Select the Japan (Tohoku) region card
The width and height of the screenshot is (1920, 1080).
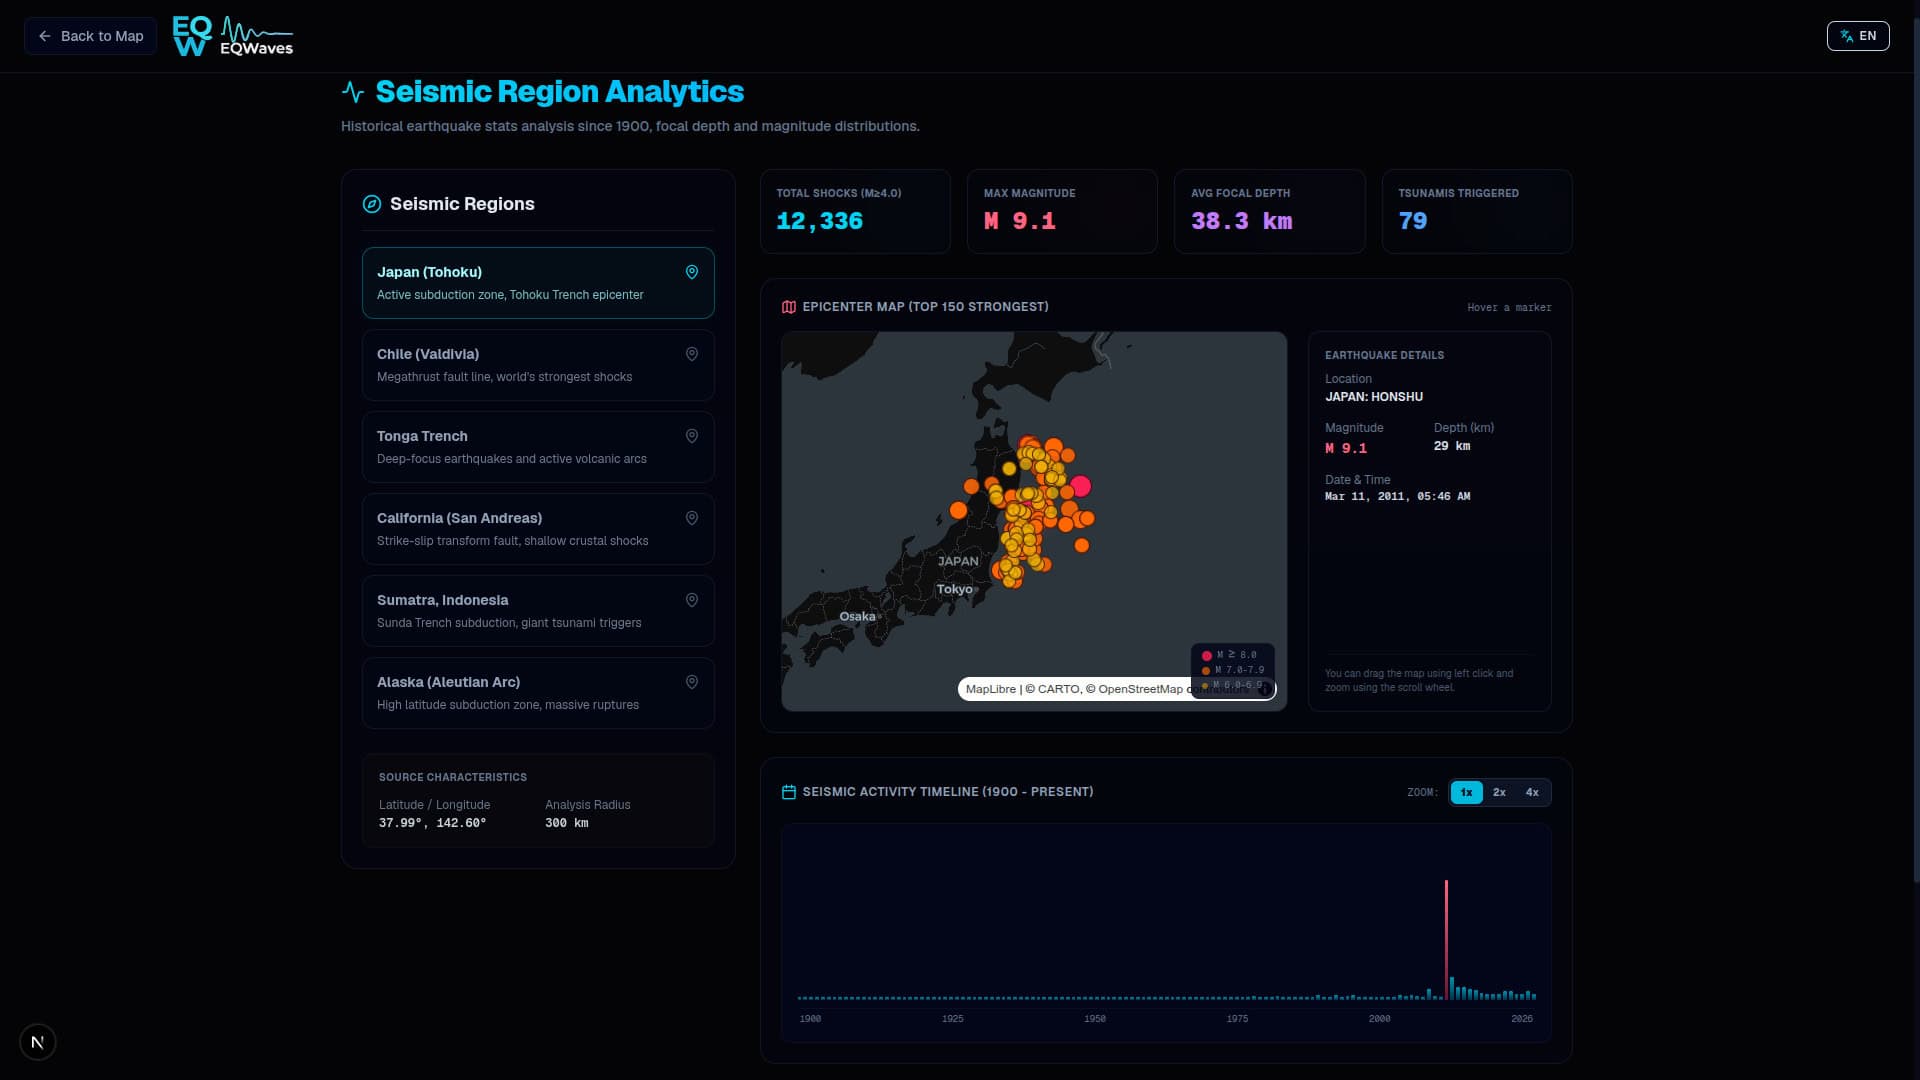pyautogui.click(x=538, y=283)
